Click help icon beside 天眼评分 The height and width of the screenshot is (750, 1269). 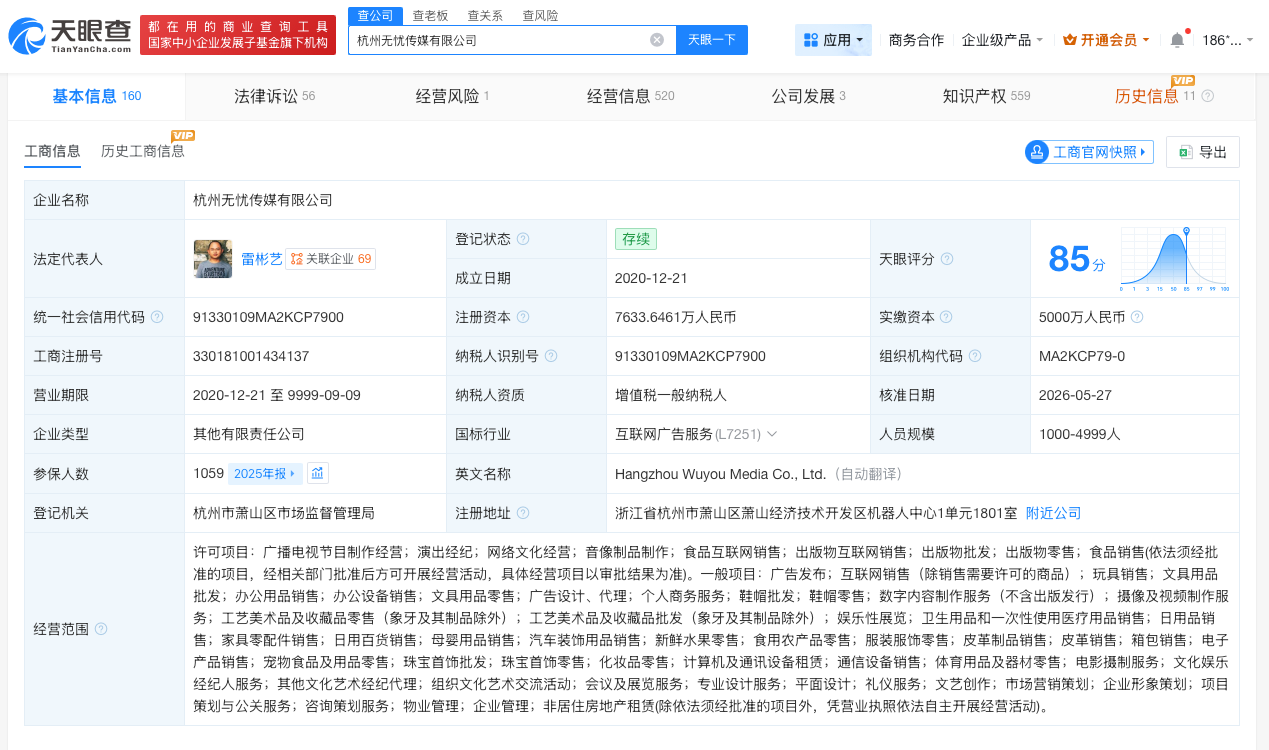[x=947, y=259]
